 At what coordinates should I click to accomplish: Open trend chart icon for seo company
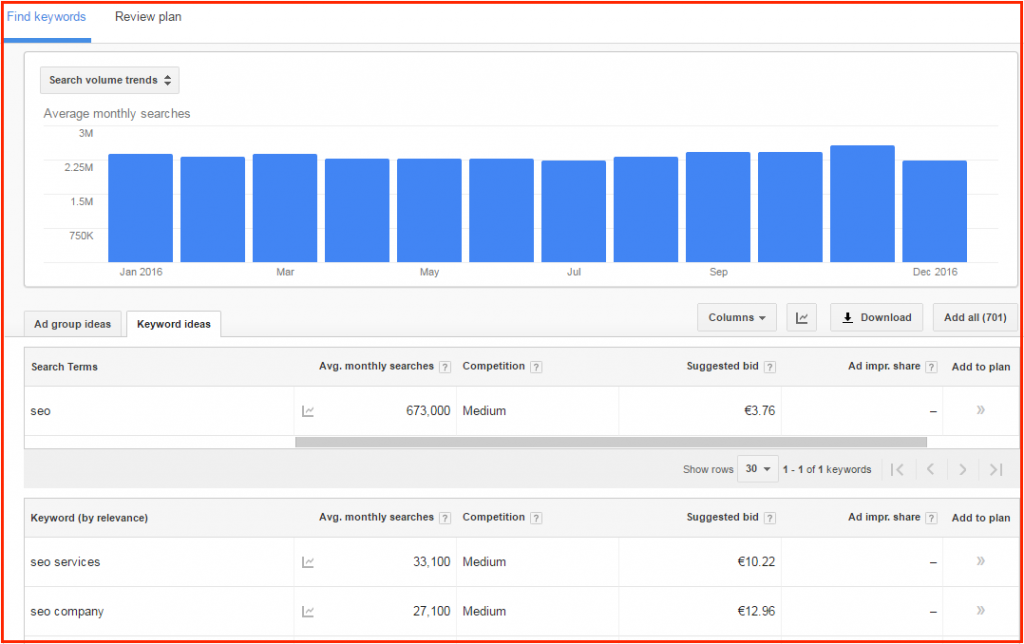tap(308, 612)
